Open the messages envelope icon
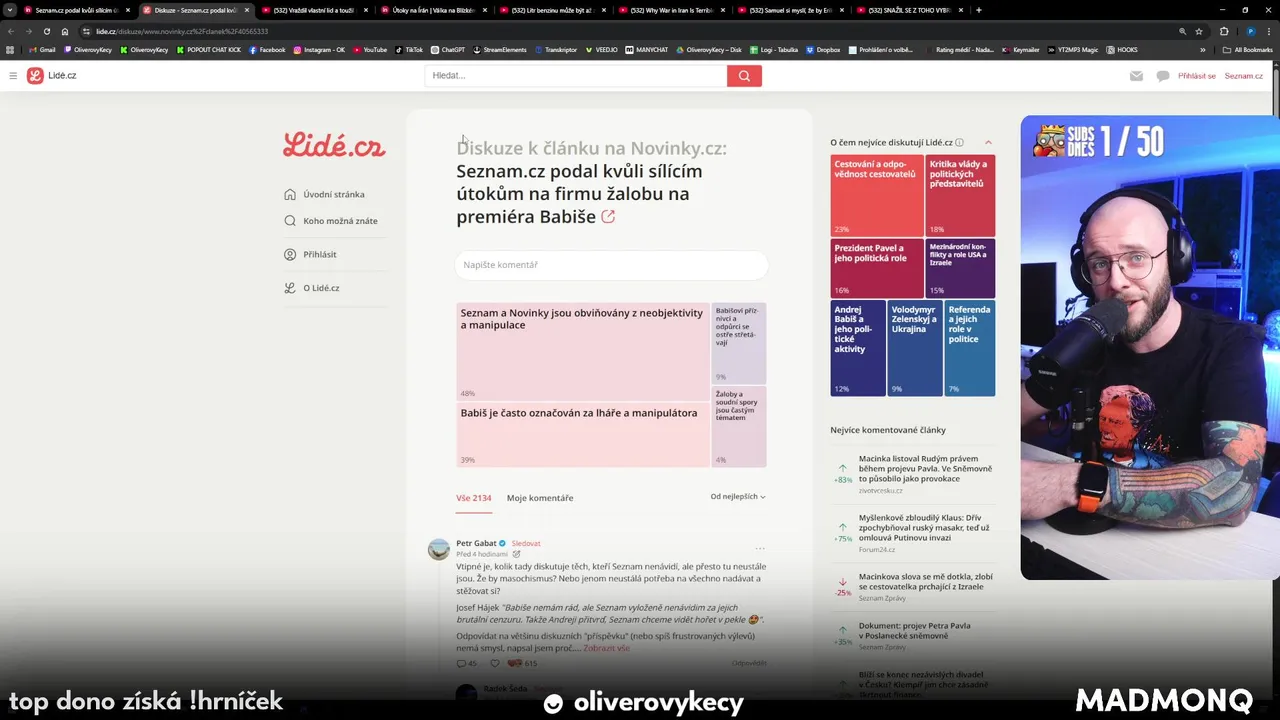Viewport: 1280px width, 720px height. (x=1136, y=76)
